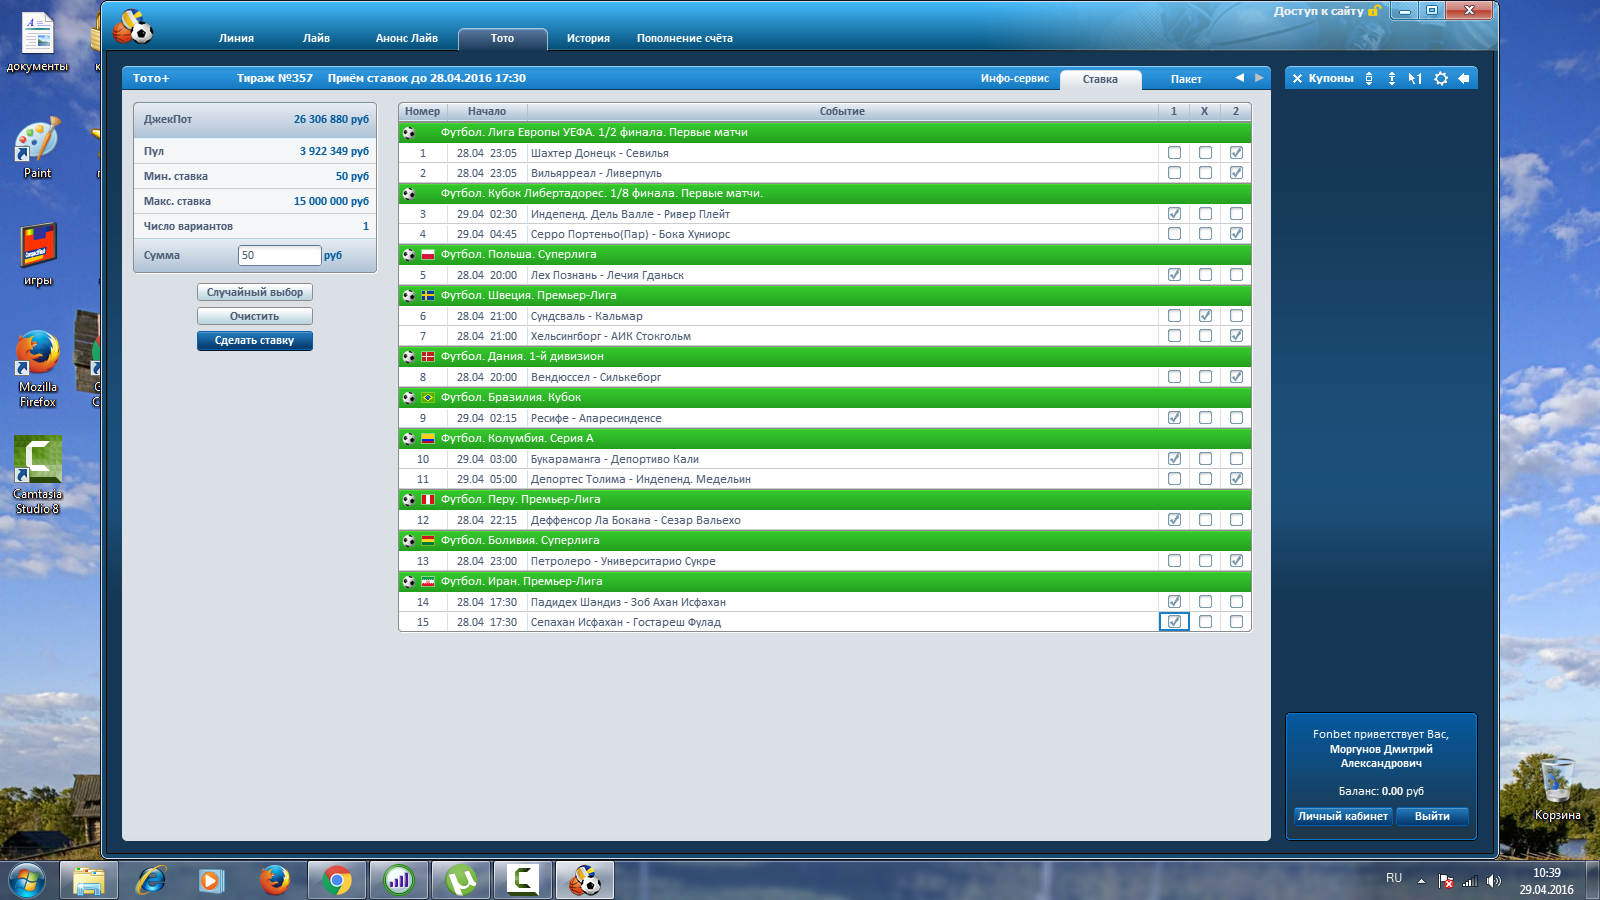This screenshot has width=1600, height=900.
Task: Open the Windows Start menu
Action: [x=27, y=880]
